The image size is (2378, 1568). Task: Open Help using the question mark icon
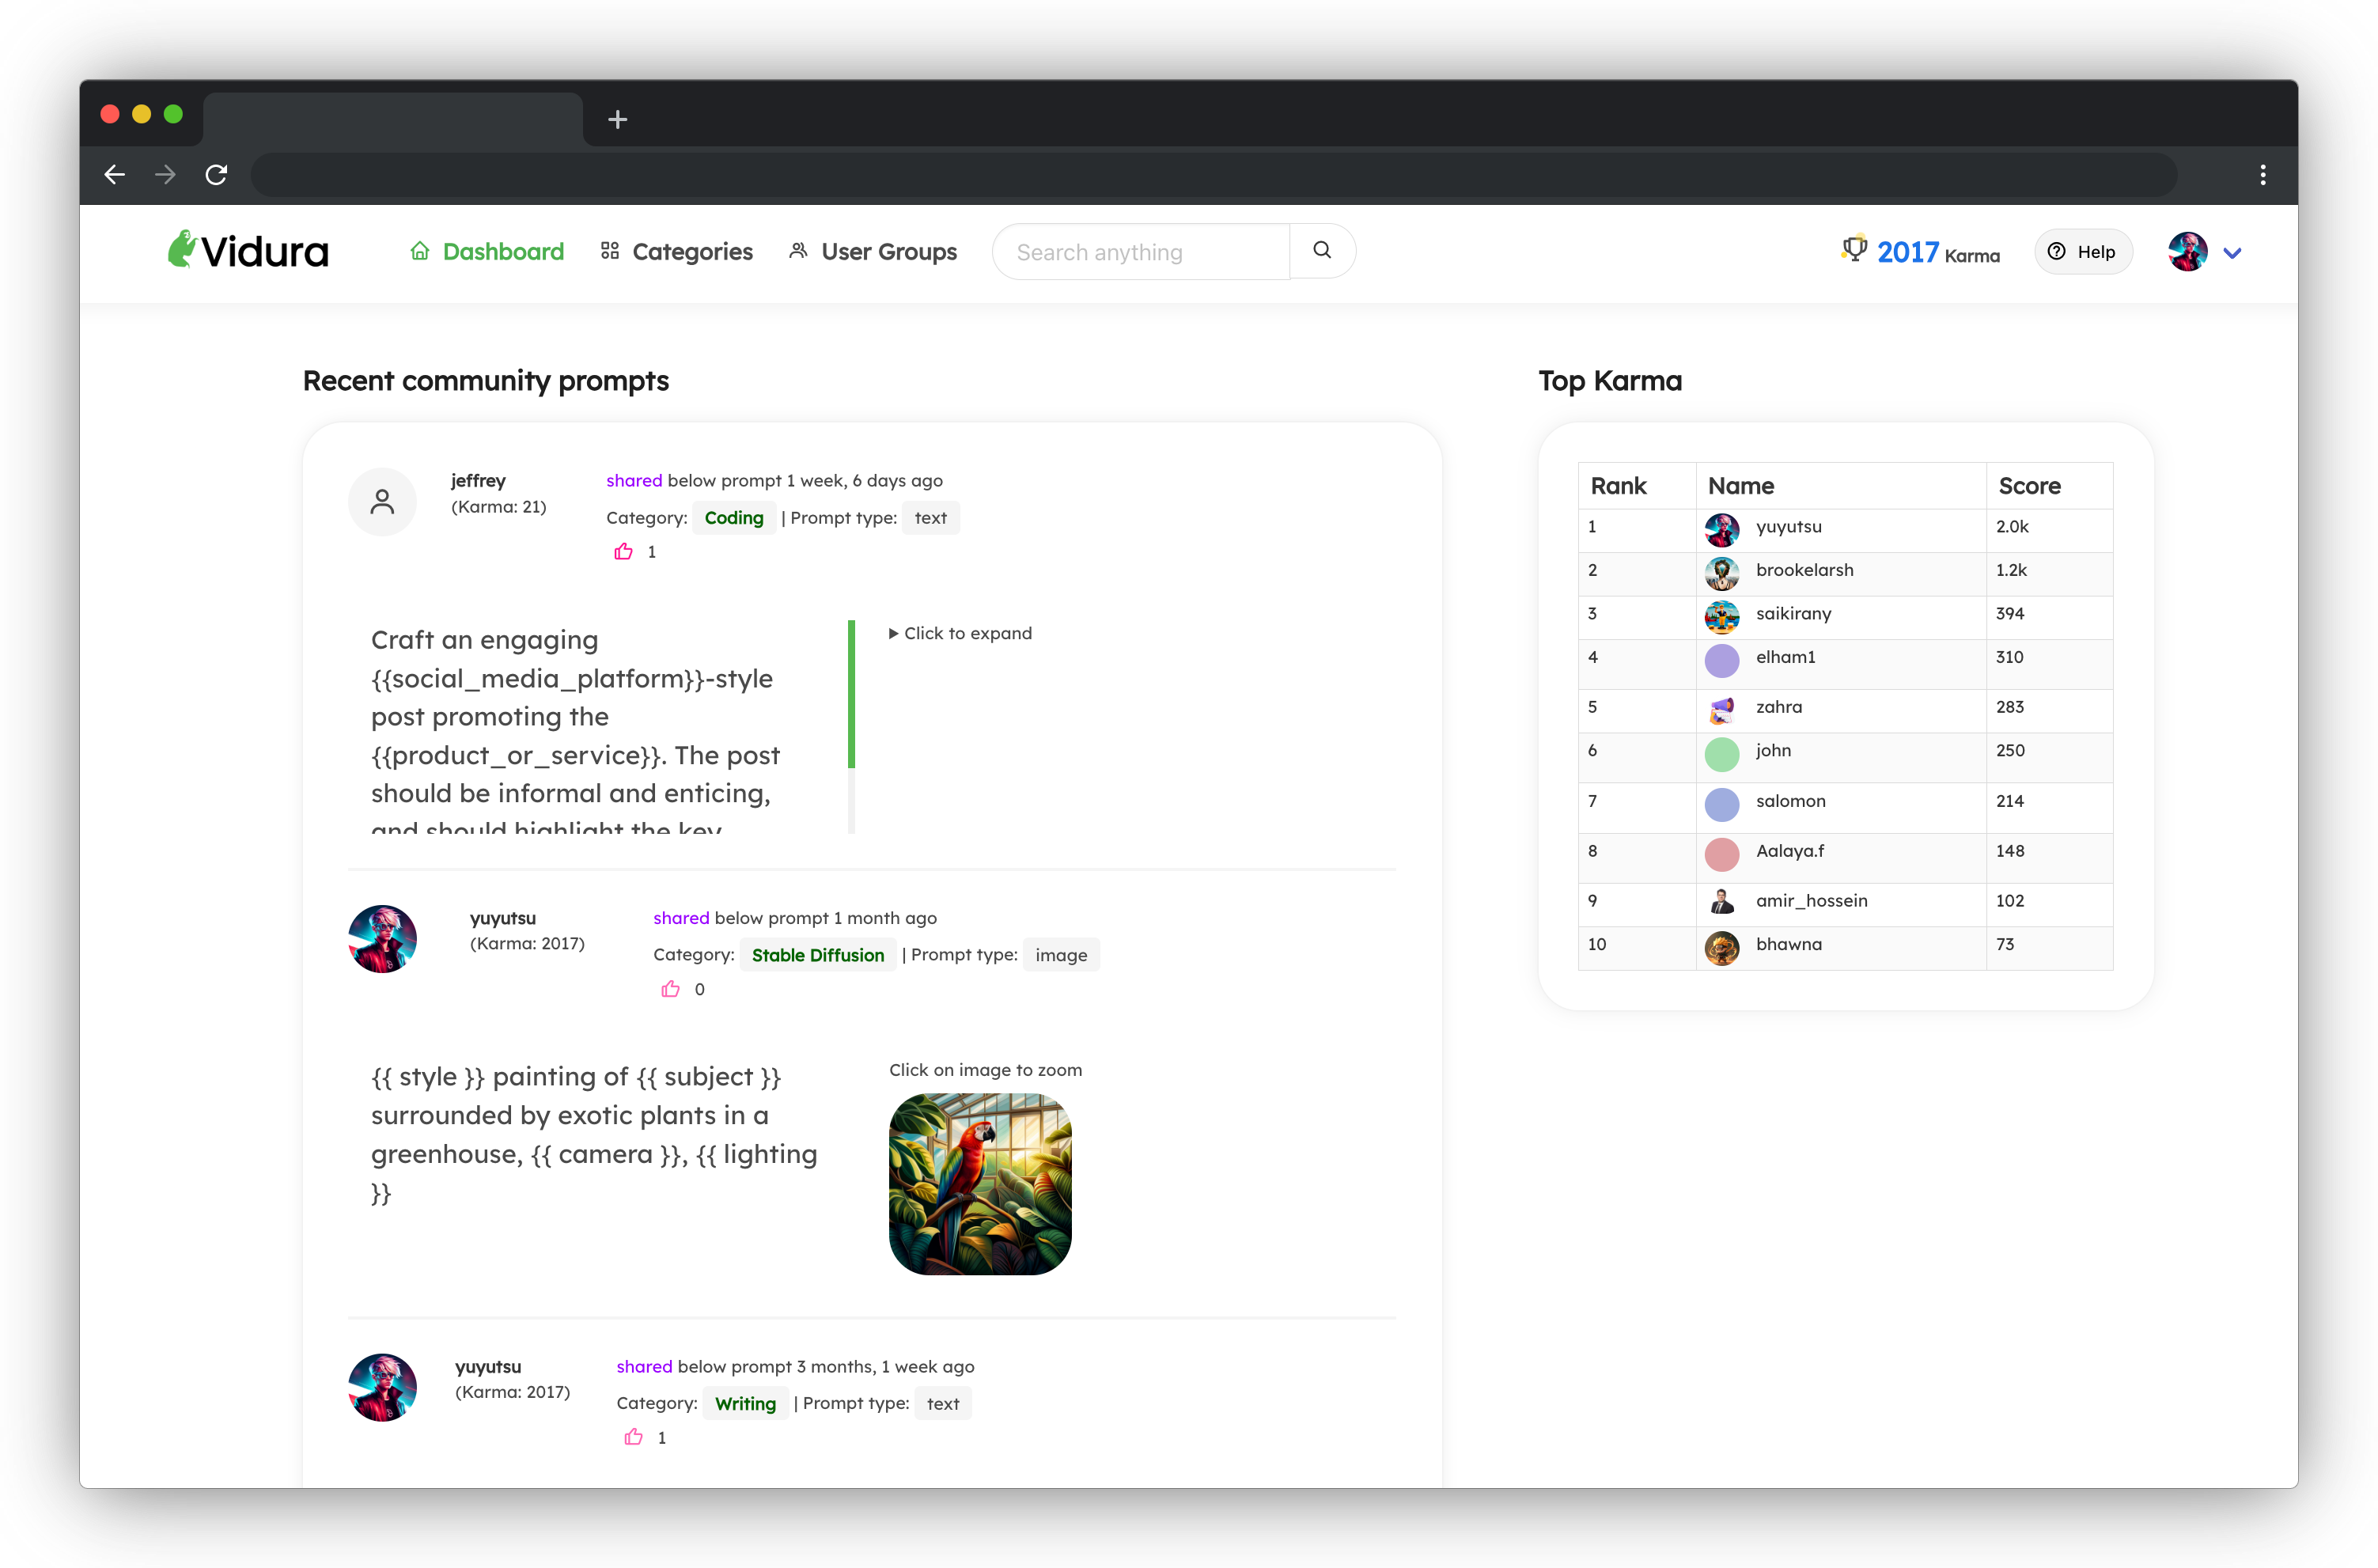[2058, 252]
